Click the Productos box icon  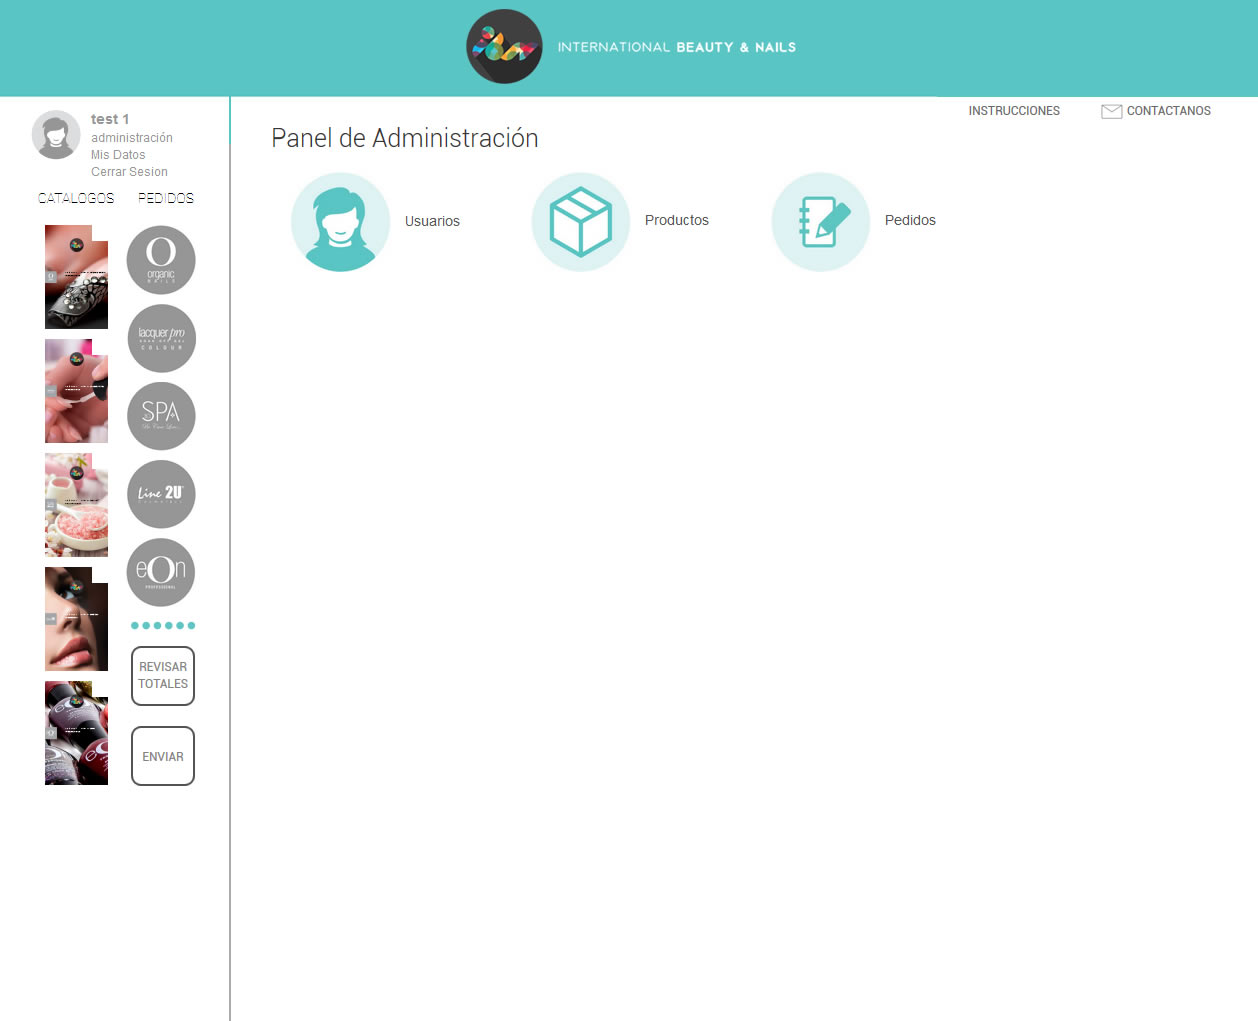[580, 222]
